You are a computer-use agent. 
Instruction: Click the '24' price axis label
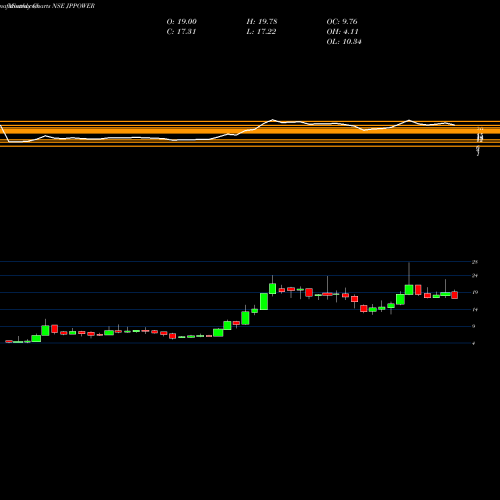pyautogui.click(x=475, y=276)
